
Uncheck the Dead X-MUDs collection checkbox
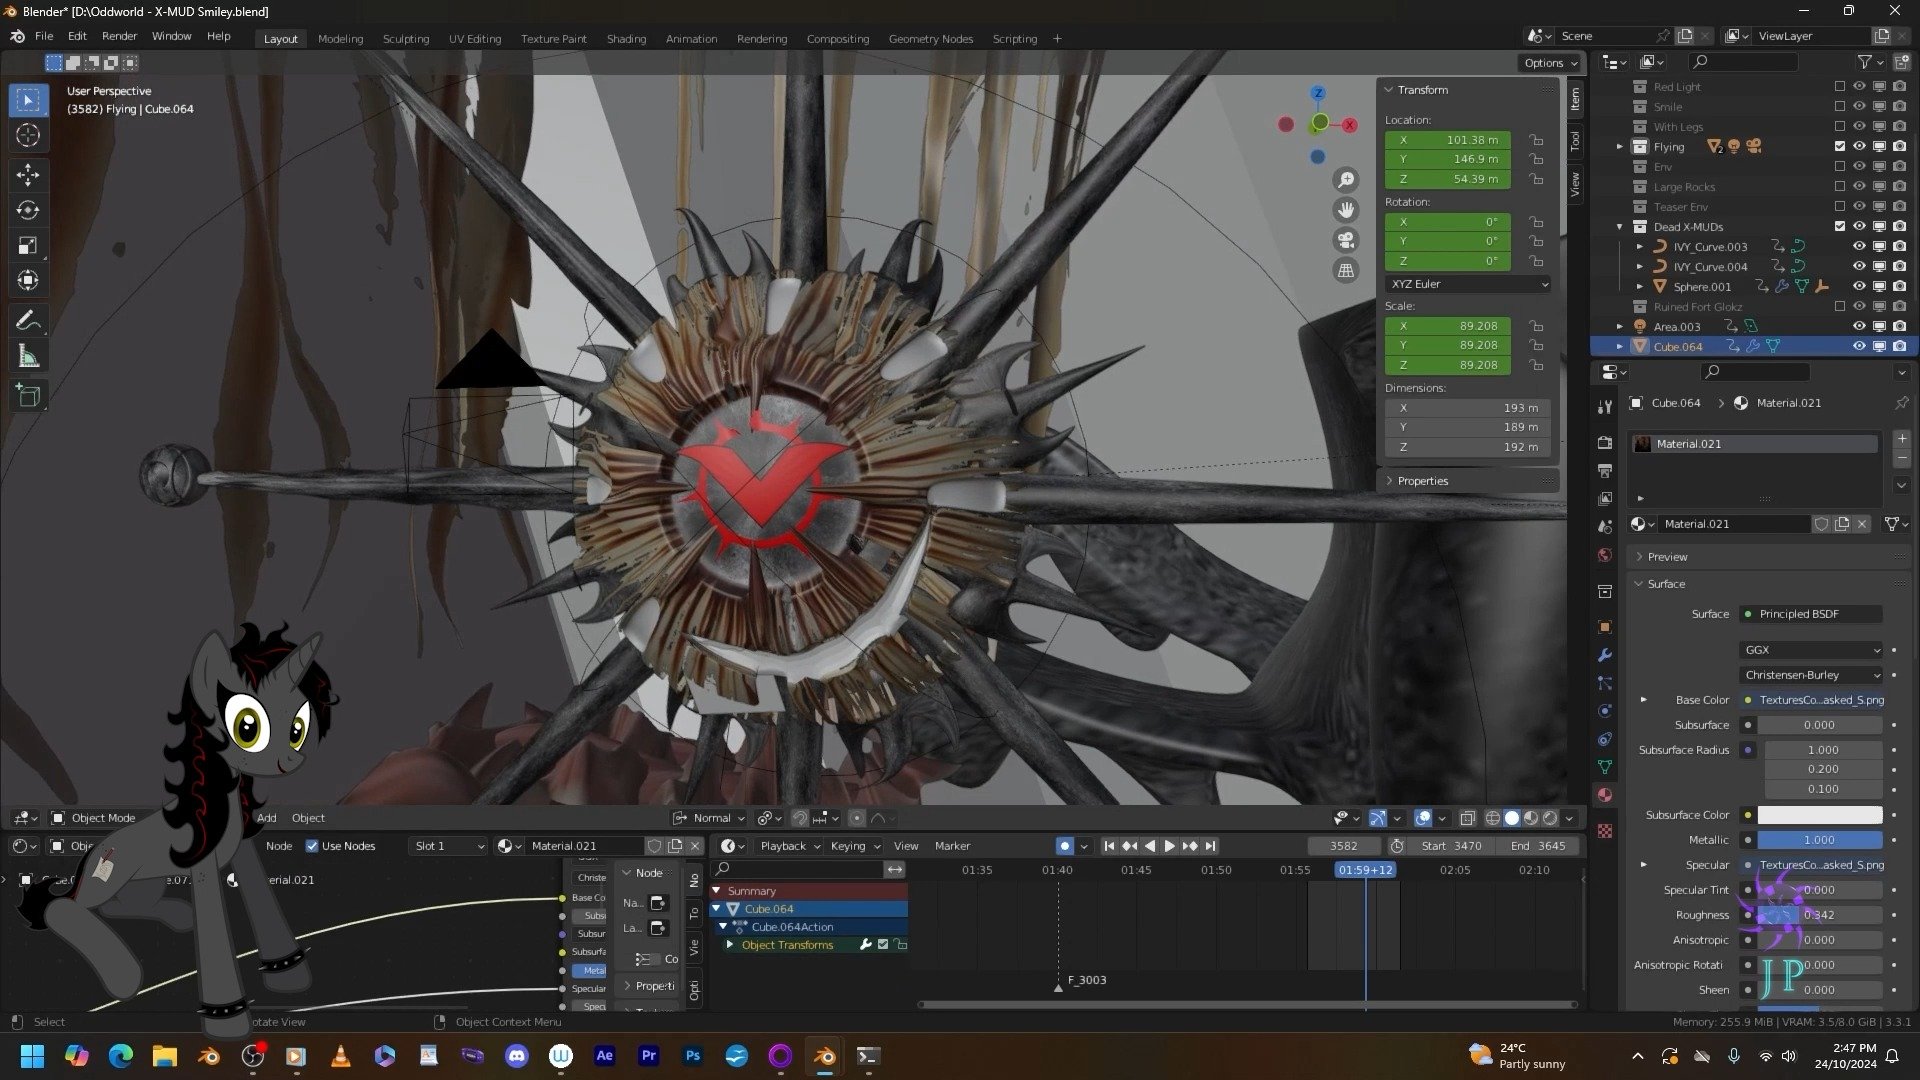tap(1840, 226)
